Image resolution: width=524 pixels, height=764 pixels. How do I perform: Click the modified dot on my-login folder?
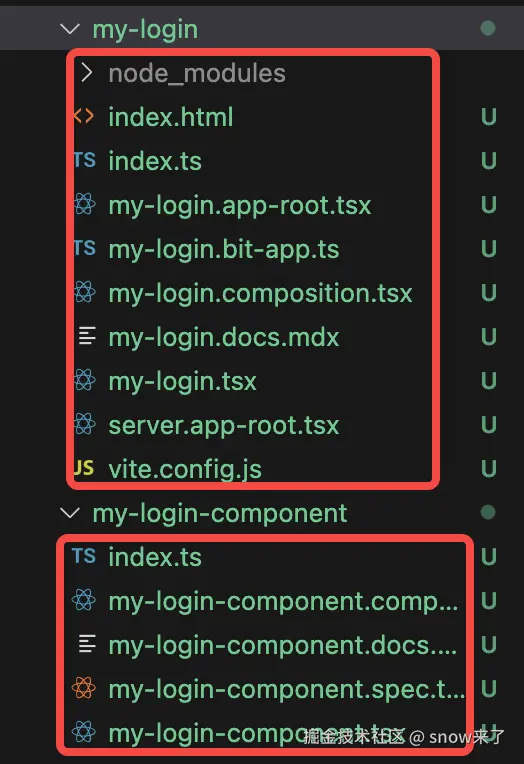pos(488,28)
